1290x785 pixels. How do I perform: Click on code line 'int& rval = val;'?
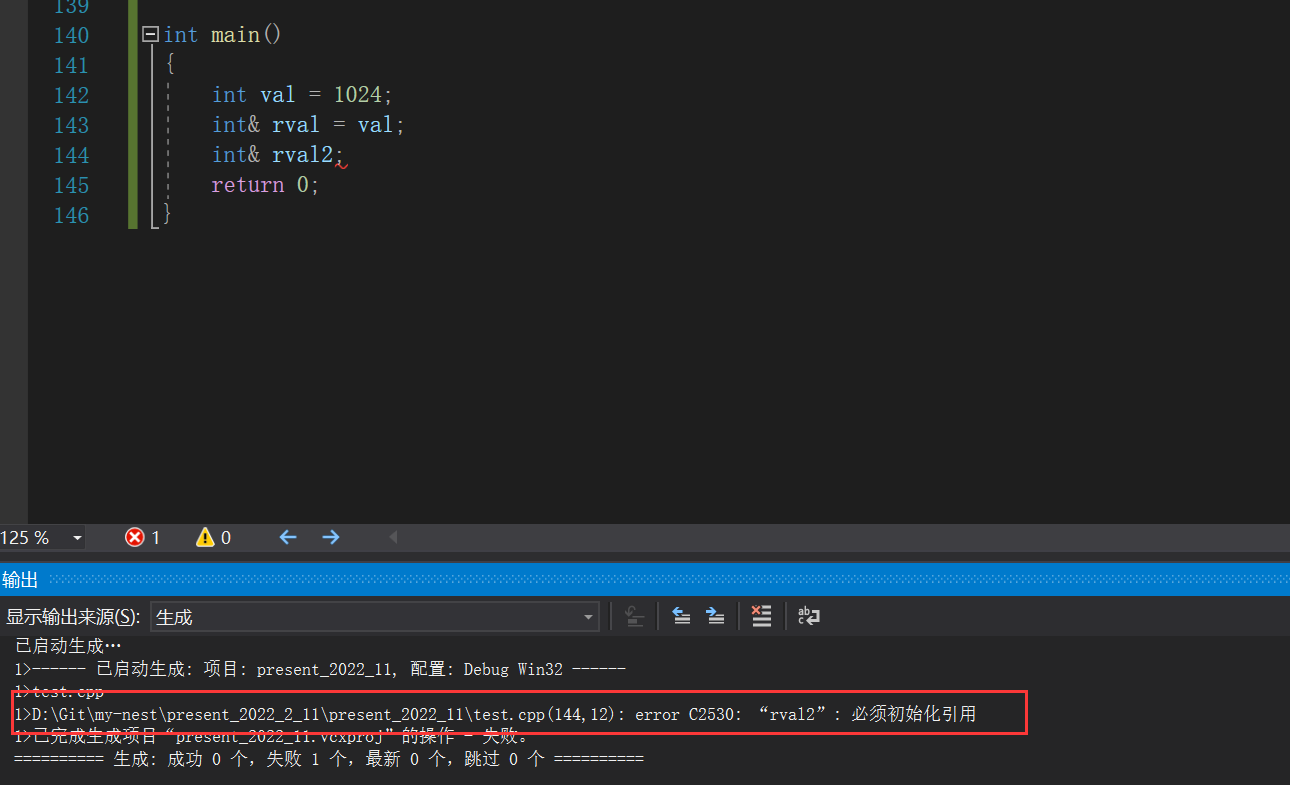(x=308, y=125)
